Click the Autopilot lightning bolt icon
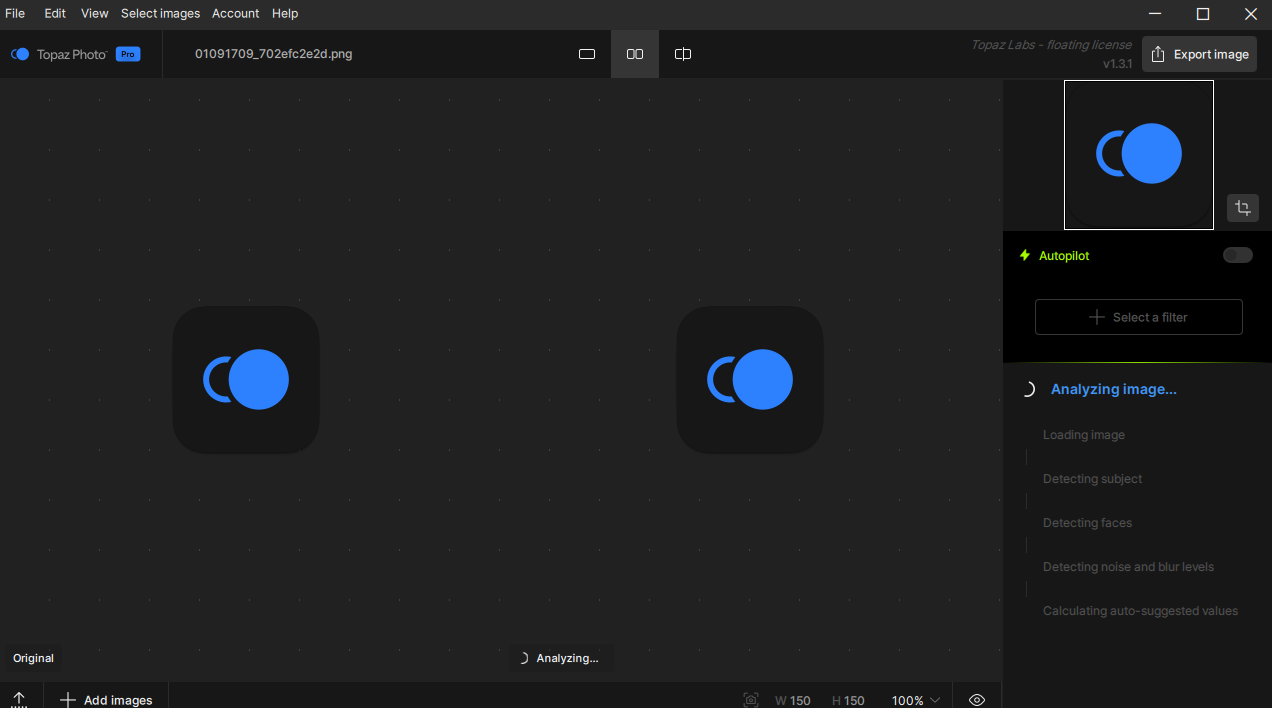 click(x=1024, y=255)
